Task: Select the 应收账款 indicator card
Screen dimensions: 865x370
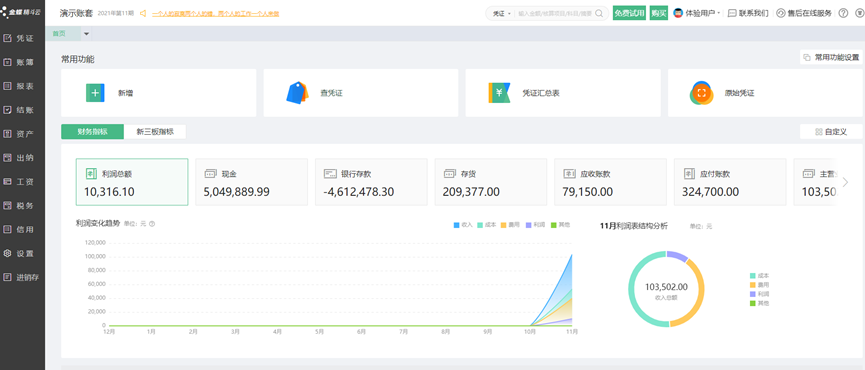Action: [611, 182]
